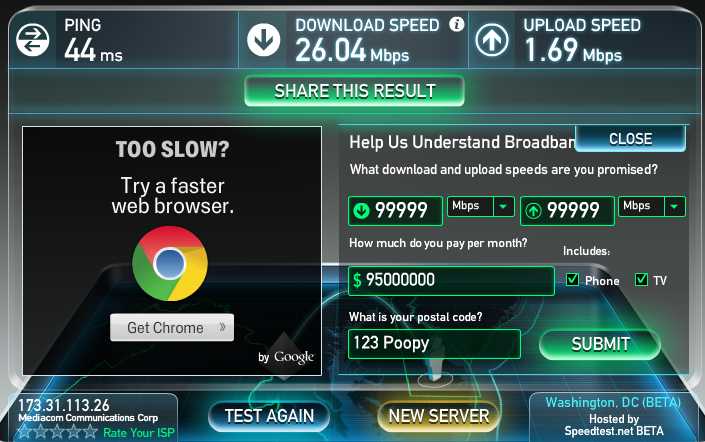Close the broadband survey panel
This screenshot has width=705, height=442.
pos(630,139)
